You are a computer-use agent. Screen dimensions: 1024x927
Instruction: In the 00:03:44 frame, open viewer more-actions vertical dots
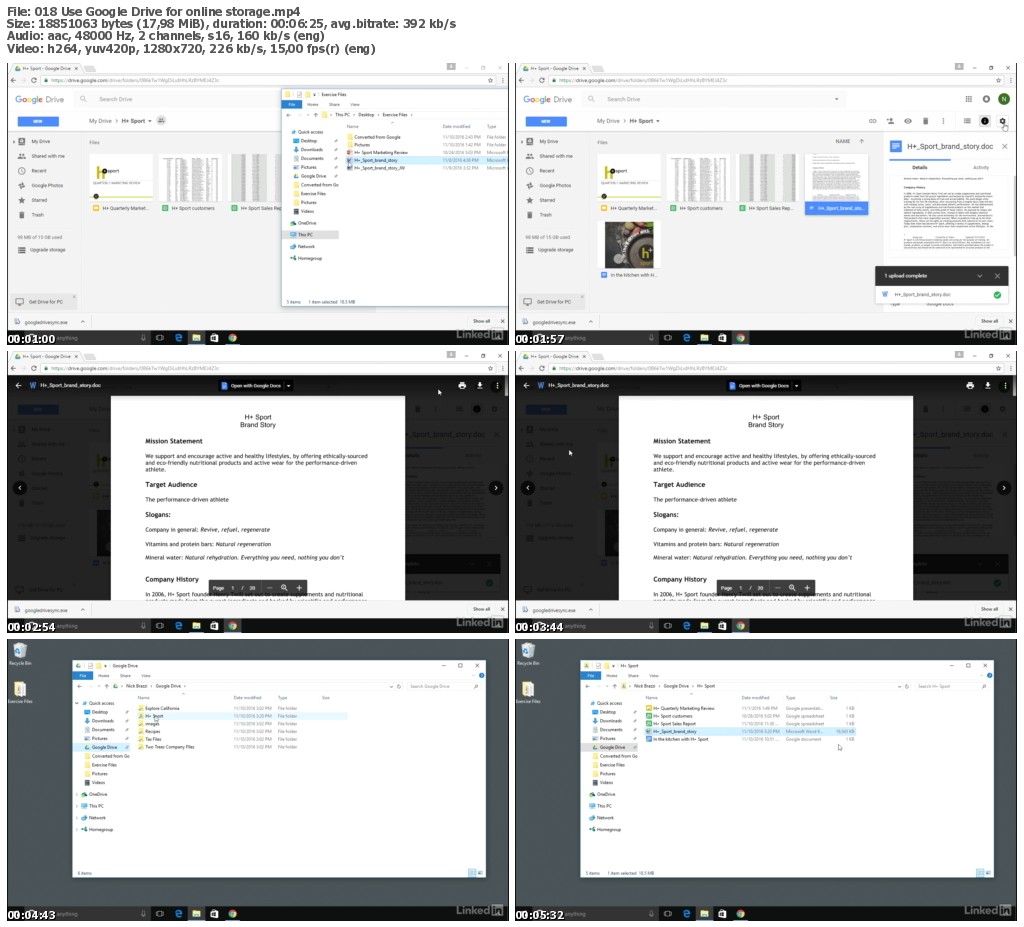1005,385
